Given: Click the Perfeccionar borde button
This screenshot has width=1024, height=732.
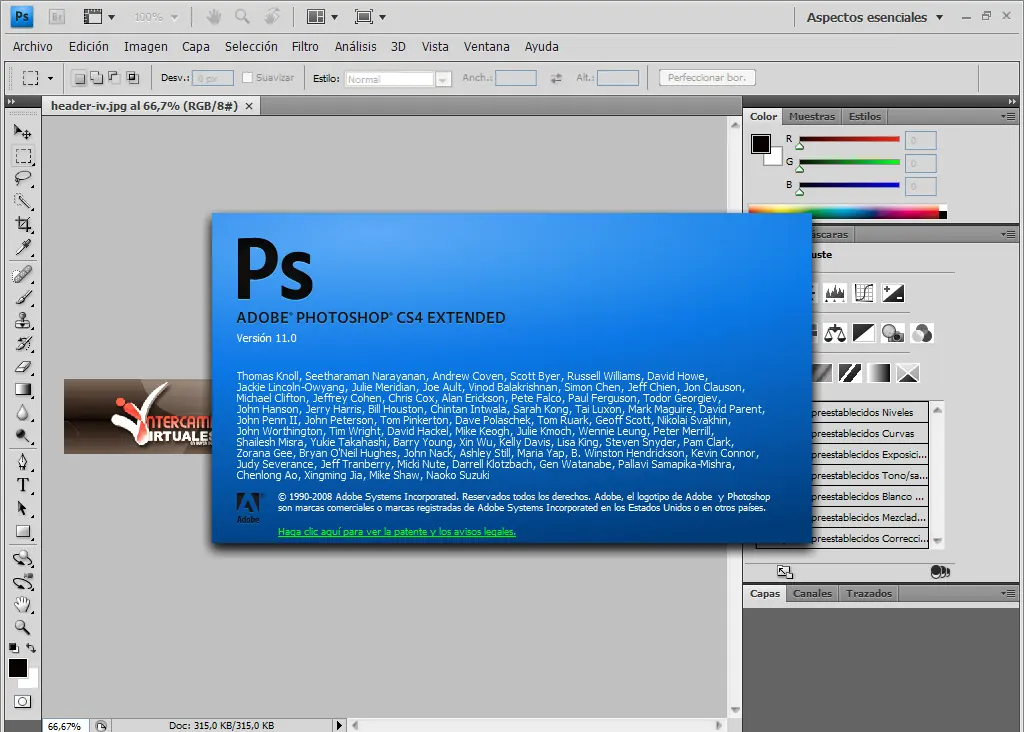Looking at the screenshot, I should click(x=707, y=78).
